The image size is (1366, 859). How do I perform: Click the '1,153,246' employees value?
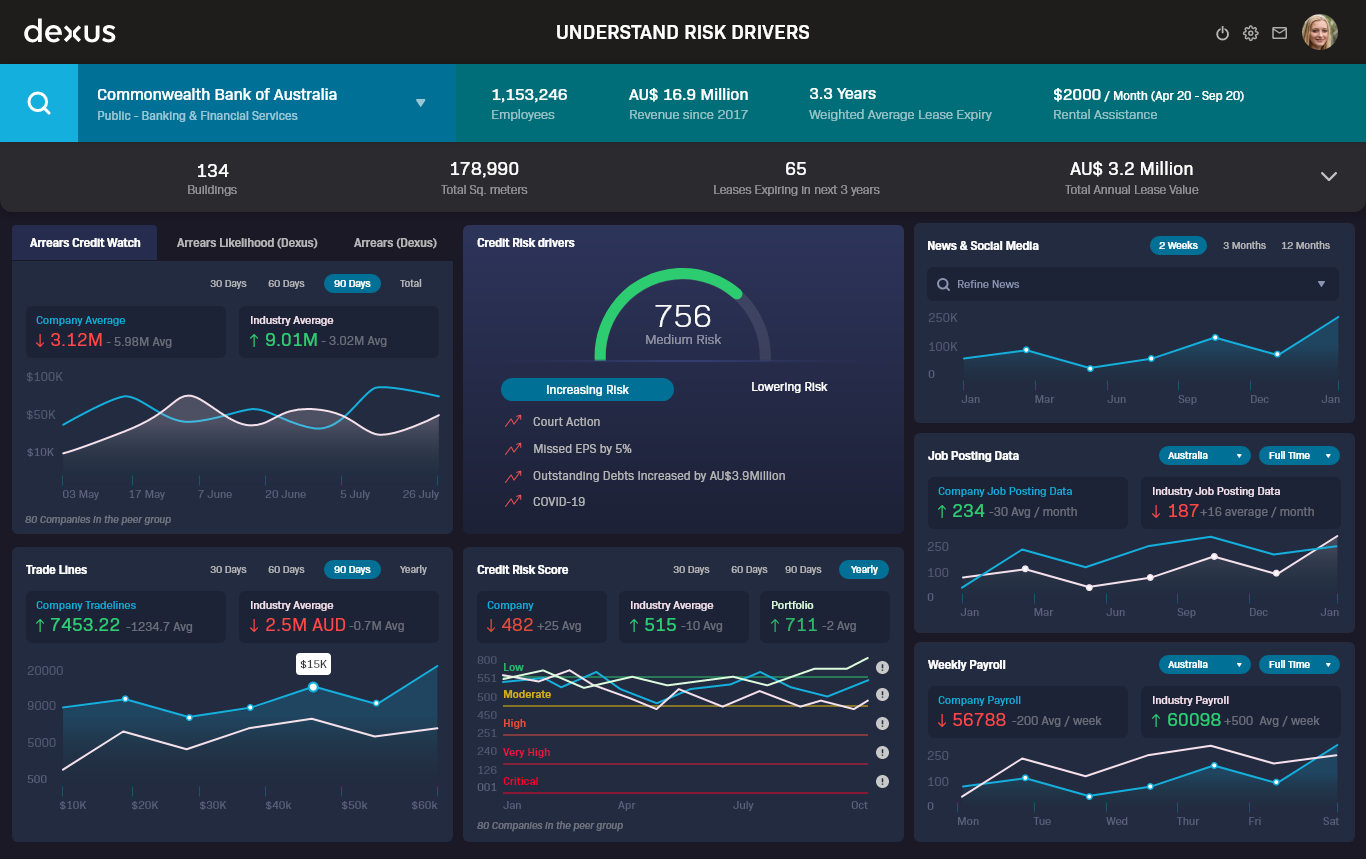pos(529,94)
